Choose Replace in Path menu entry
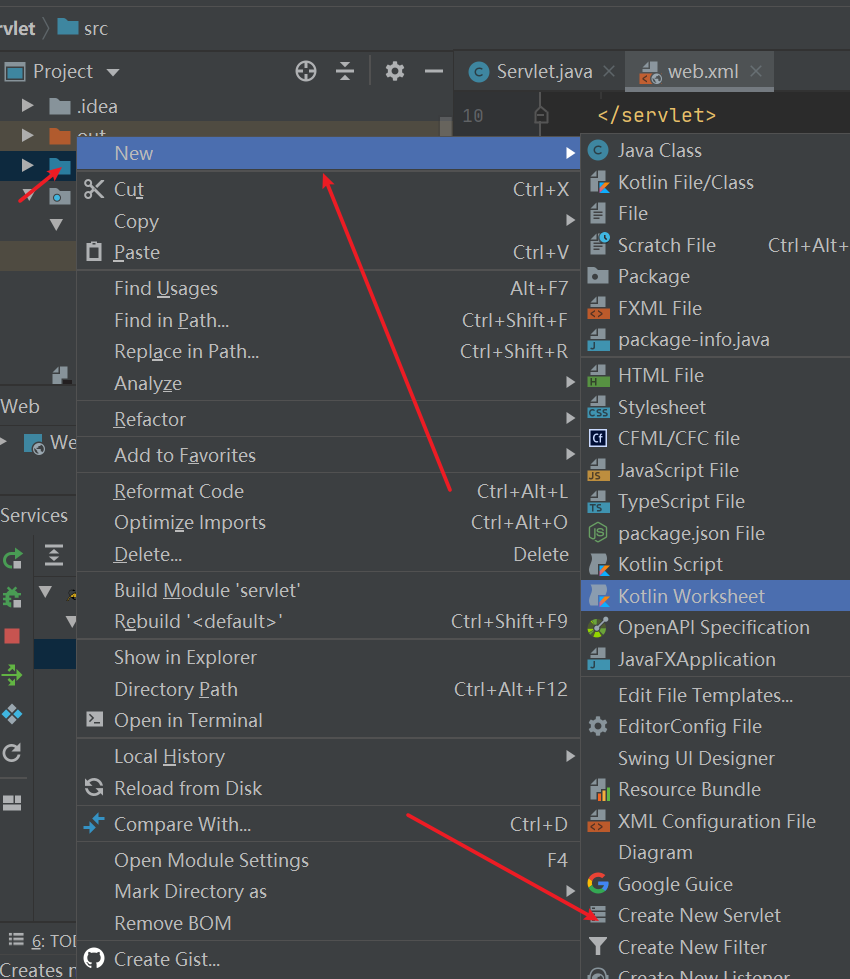850x979 pixels. (329, 352)
